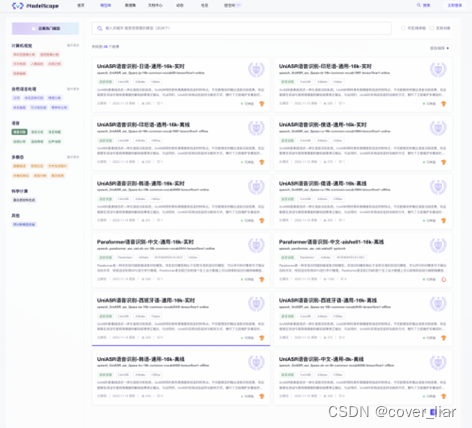Tick the 支持训练 checkbox

click(432, 28)
